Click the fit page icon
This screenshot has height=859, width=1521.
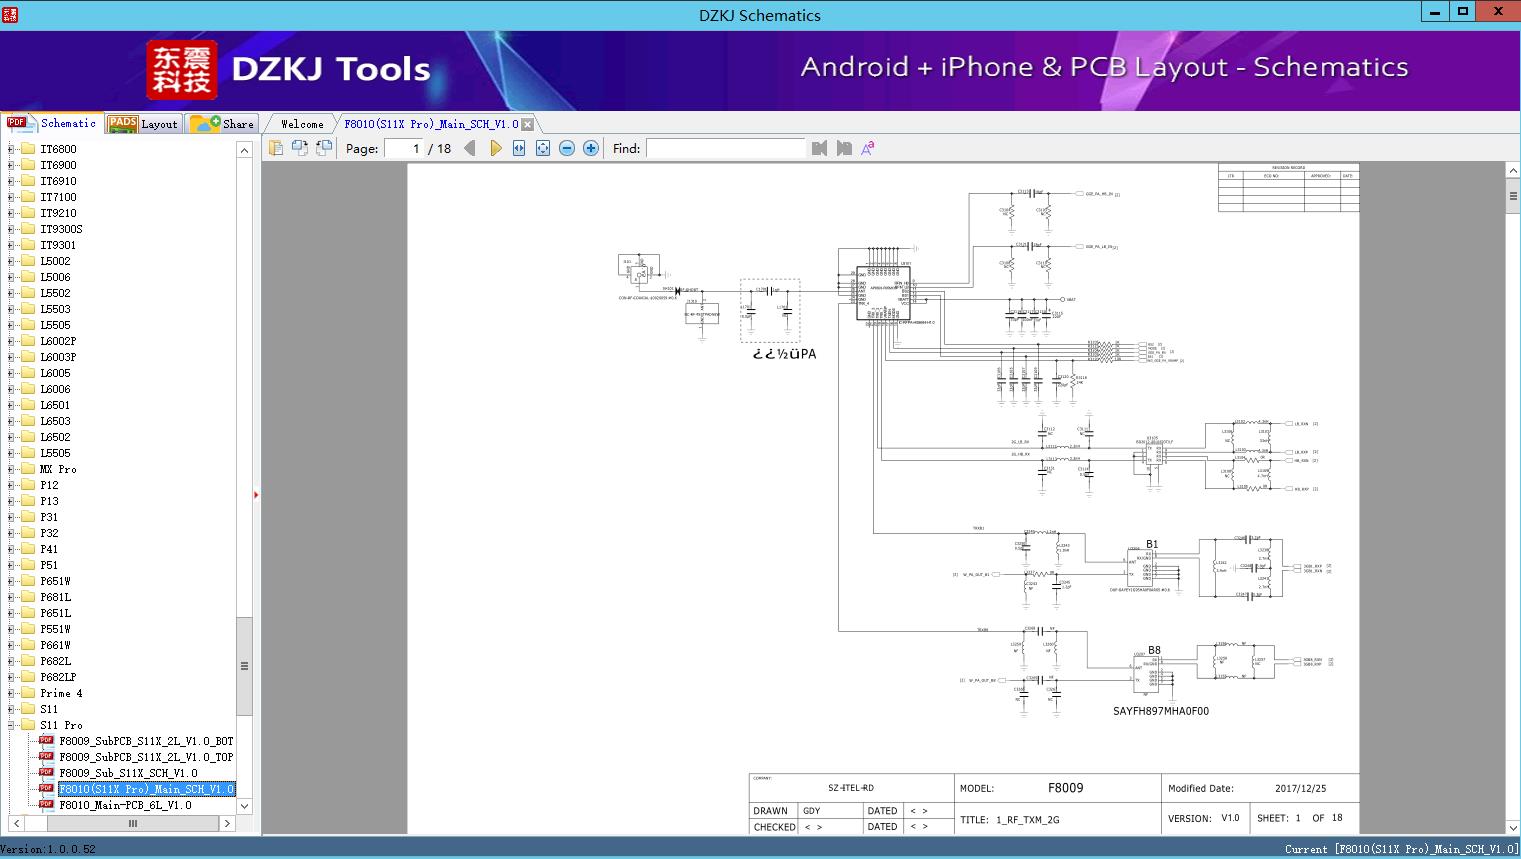(543, 148)
